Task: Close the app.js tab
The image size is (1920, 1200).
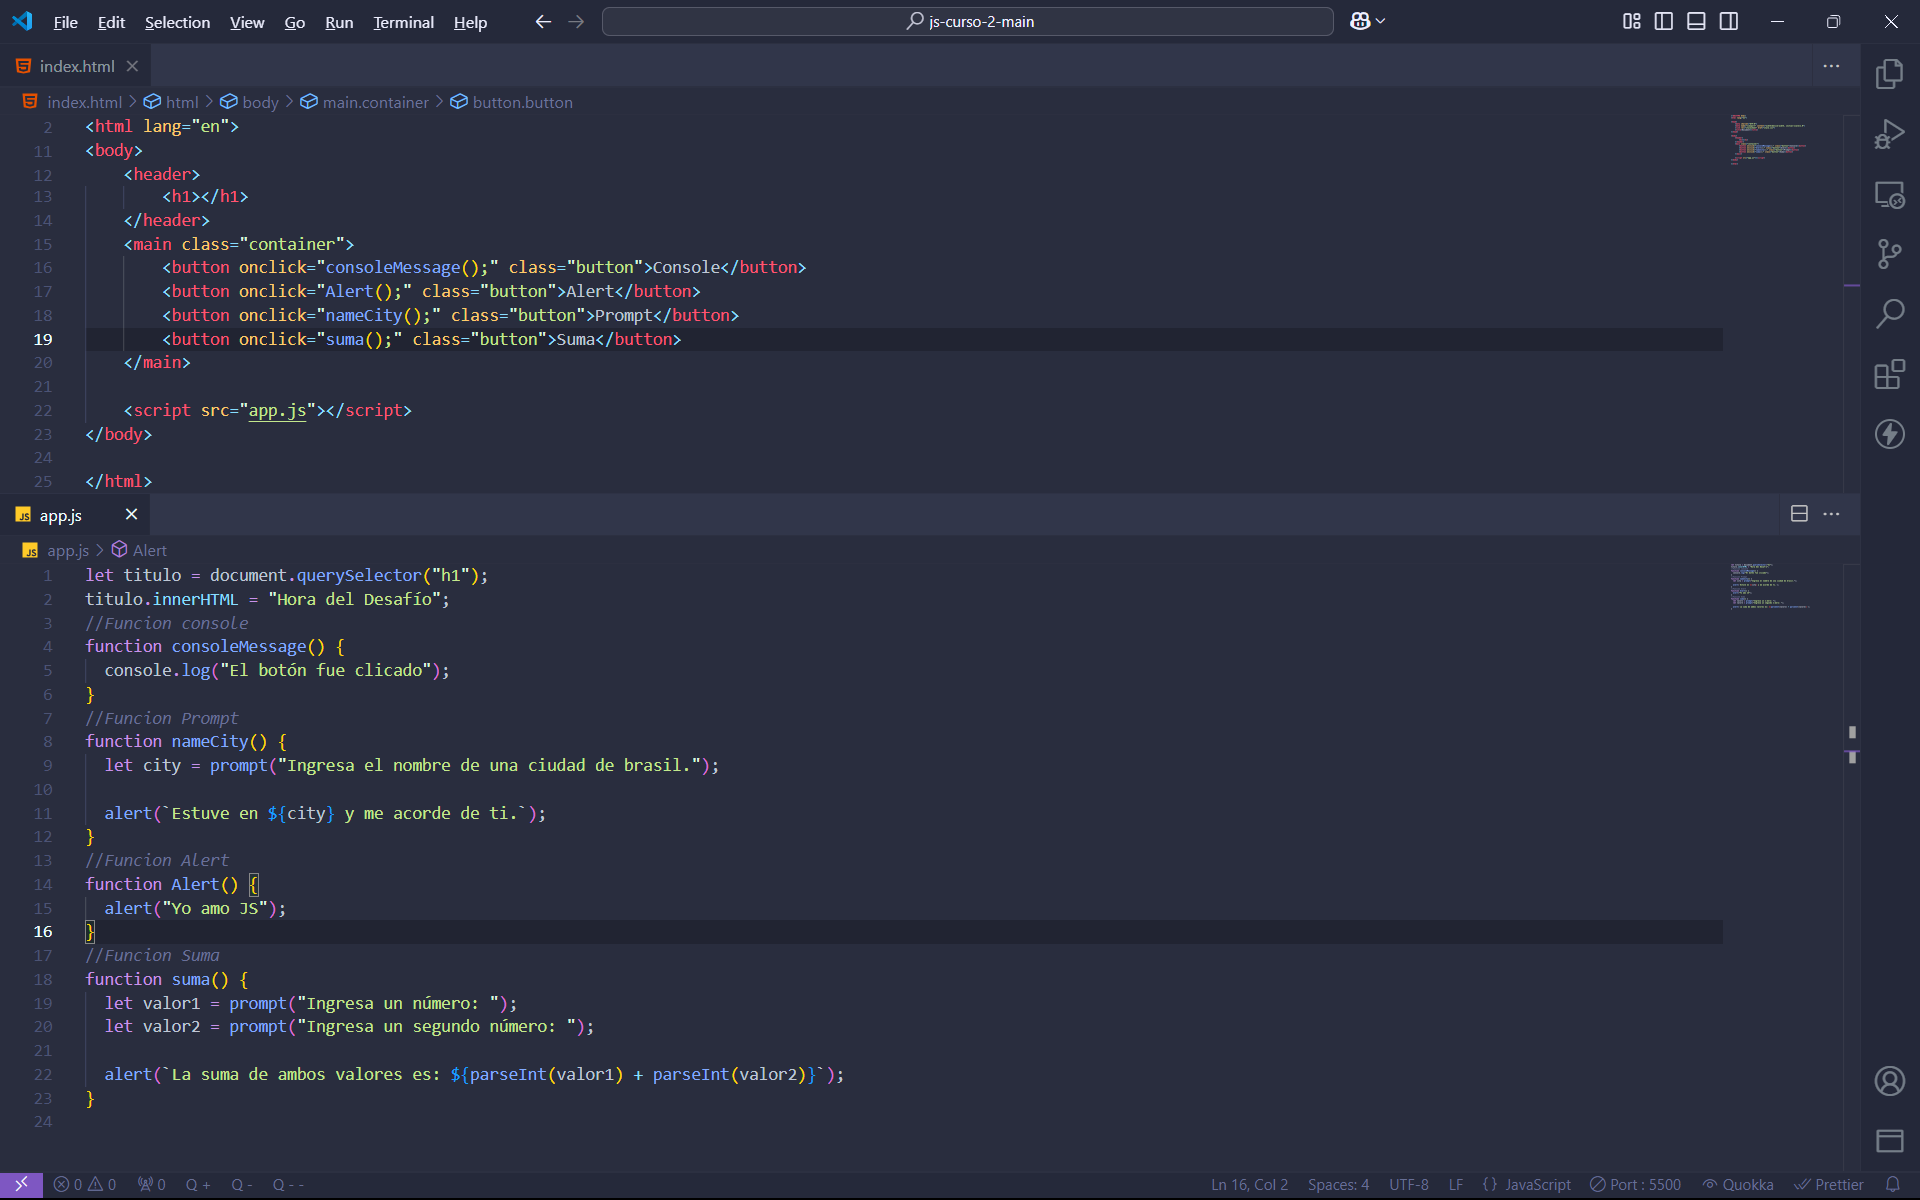Action: 131,514
